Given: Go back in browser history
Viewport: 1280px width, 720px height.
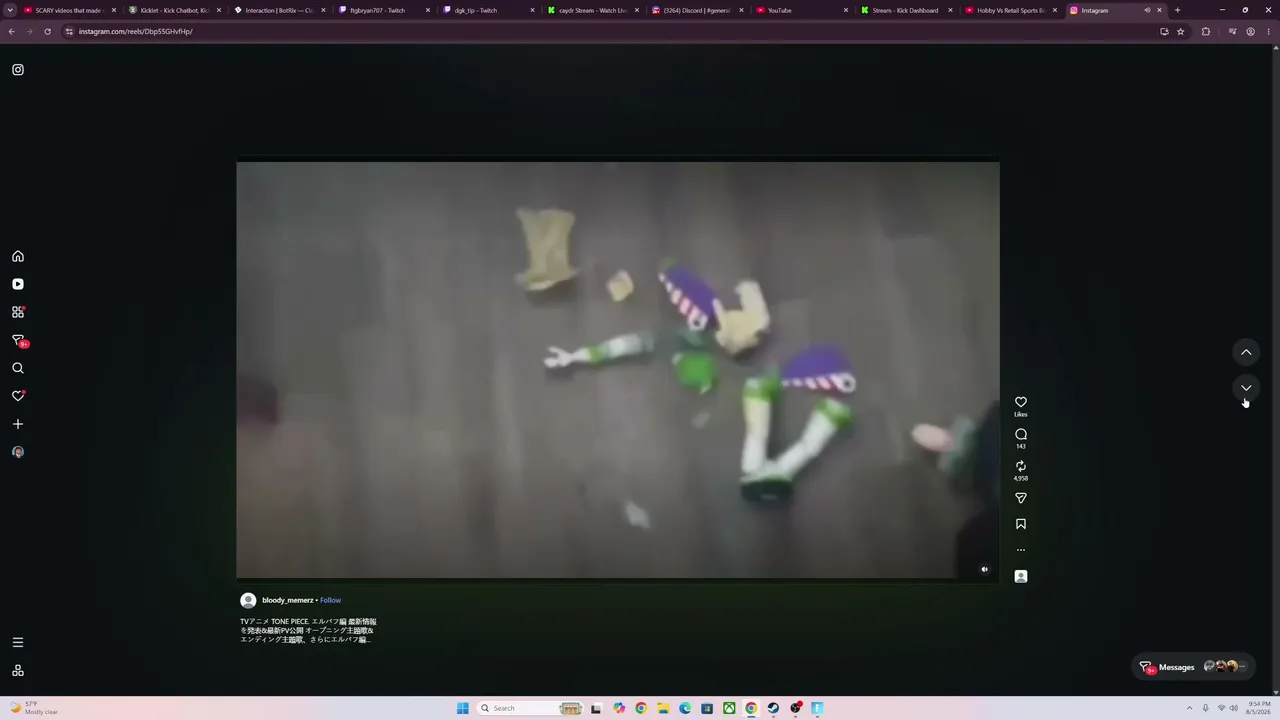Looking at the screenshot, I should point(11,31).
